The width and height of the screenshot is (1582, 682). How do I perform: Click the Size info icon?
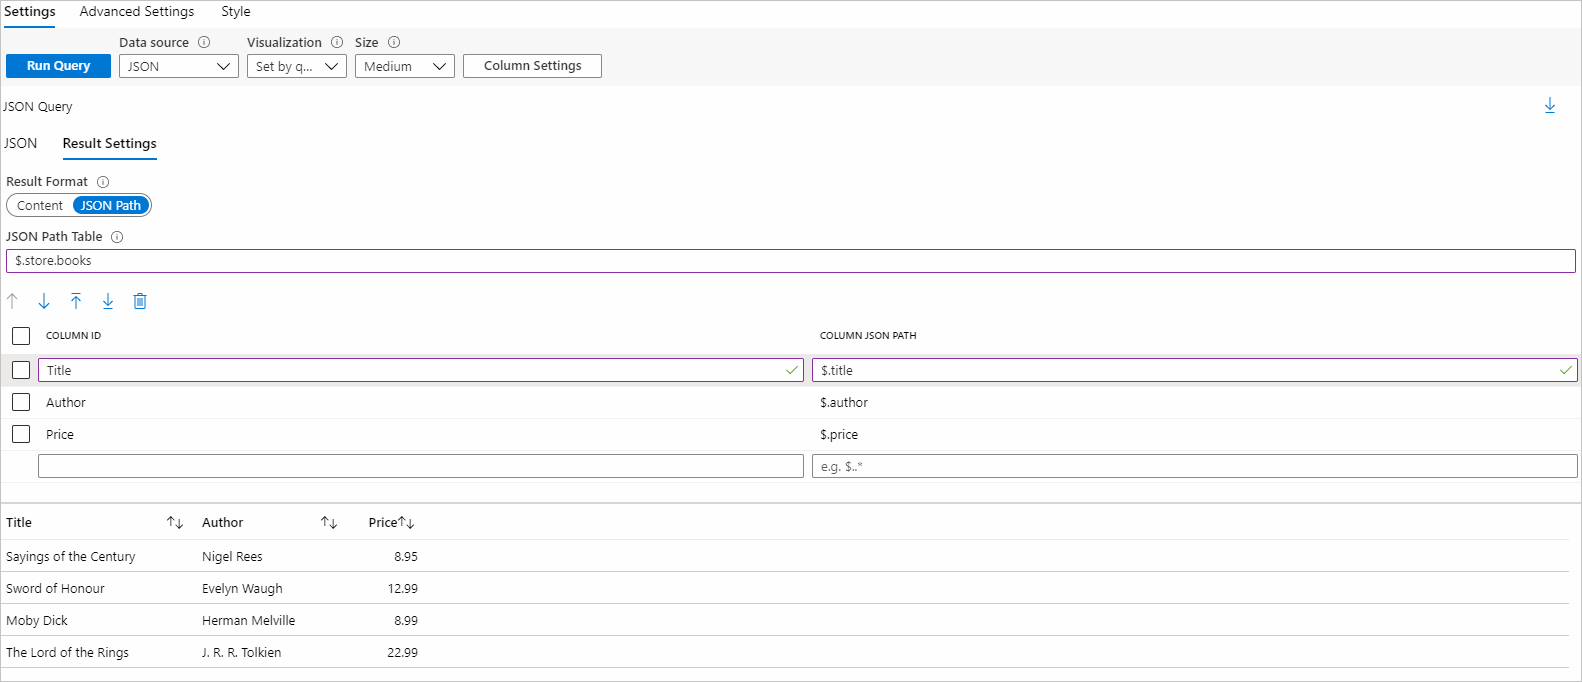tap(394, 42)
